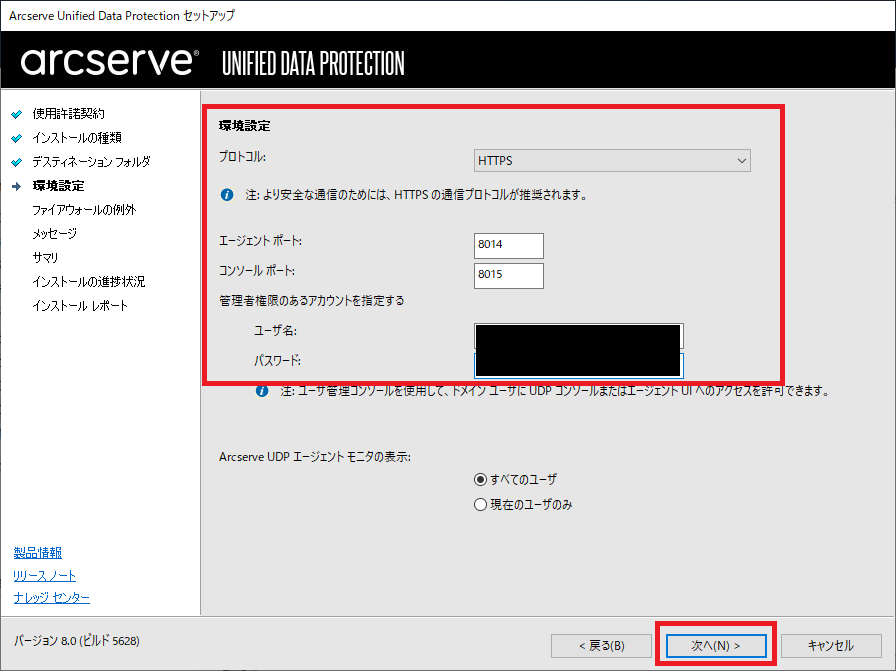
Task: Click the info icon beside HTTPS protocol note
Action: pyautogui.click(x=227, y=195)
